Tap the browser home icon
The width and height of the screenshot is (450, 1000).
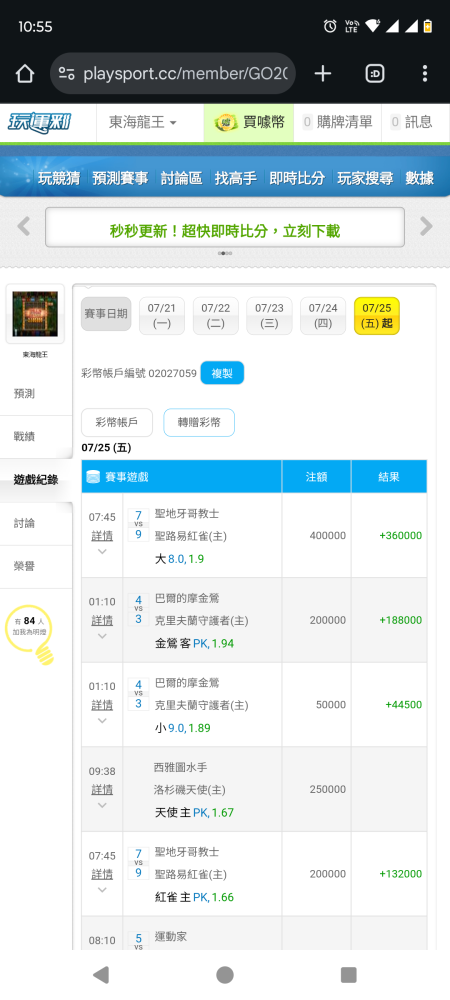point(24,74)
